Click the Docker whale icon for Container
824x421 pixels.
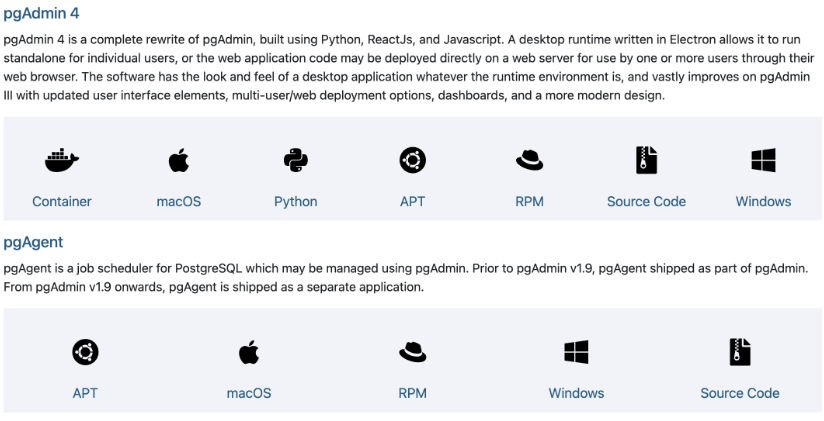pos(62,160)
